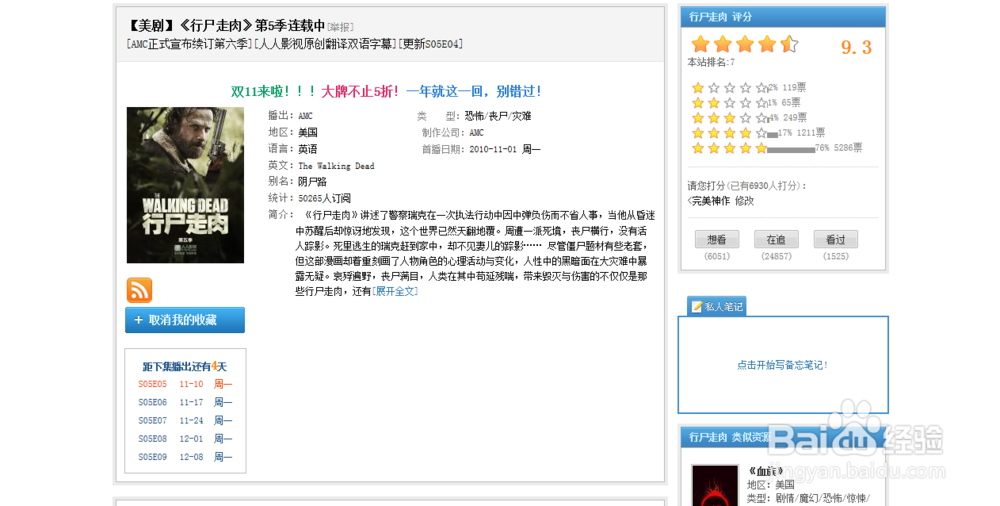Click the 想看 button
The height and width of the screenshot is (506, 1000).
pyautogui.click(x=717, y=239)
